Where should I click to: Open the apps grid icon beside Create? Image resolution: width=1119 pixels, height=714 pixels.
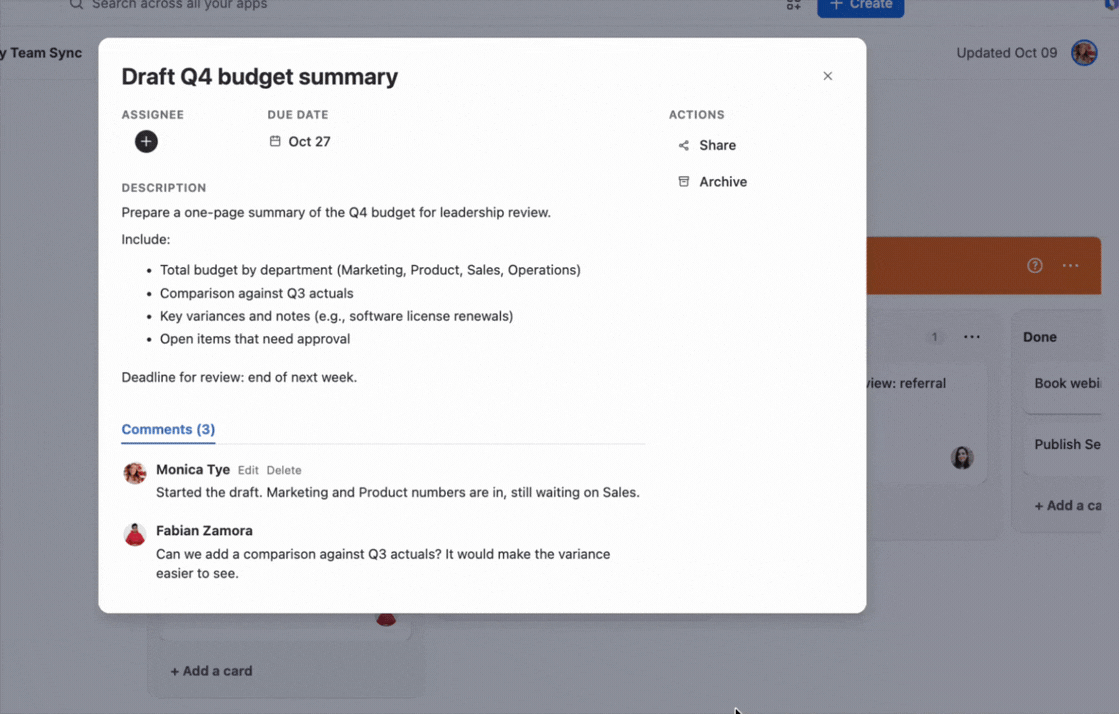[794, 4]
